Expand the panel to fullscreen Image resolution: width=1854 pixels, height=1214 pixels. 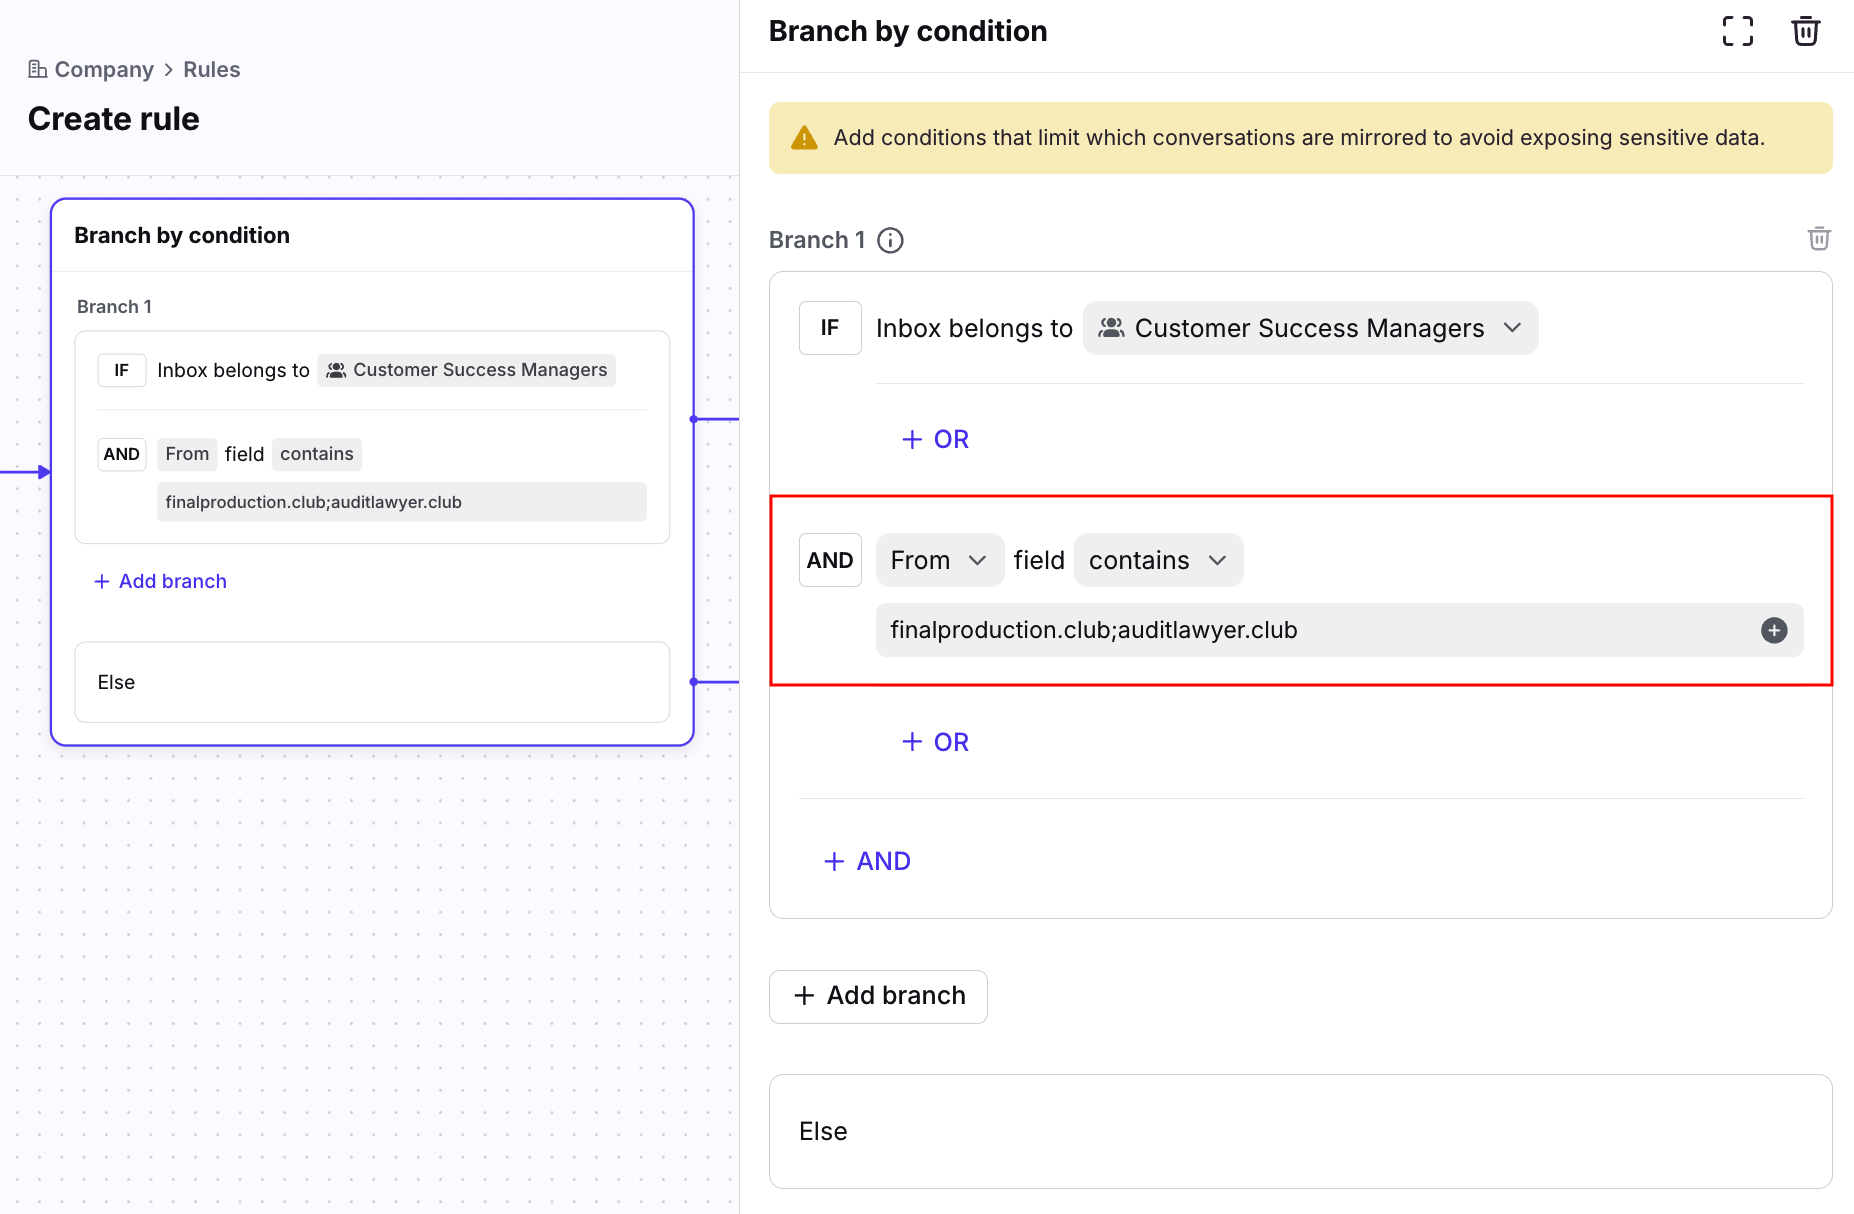coord(1737,31)
